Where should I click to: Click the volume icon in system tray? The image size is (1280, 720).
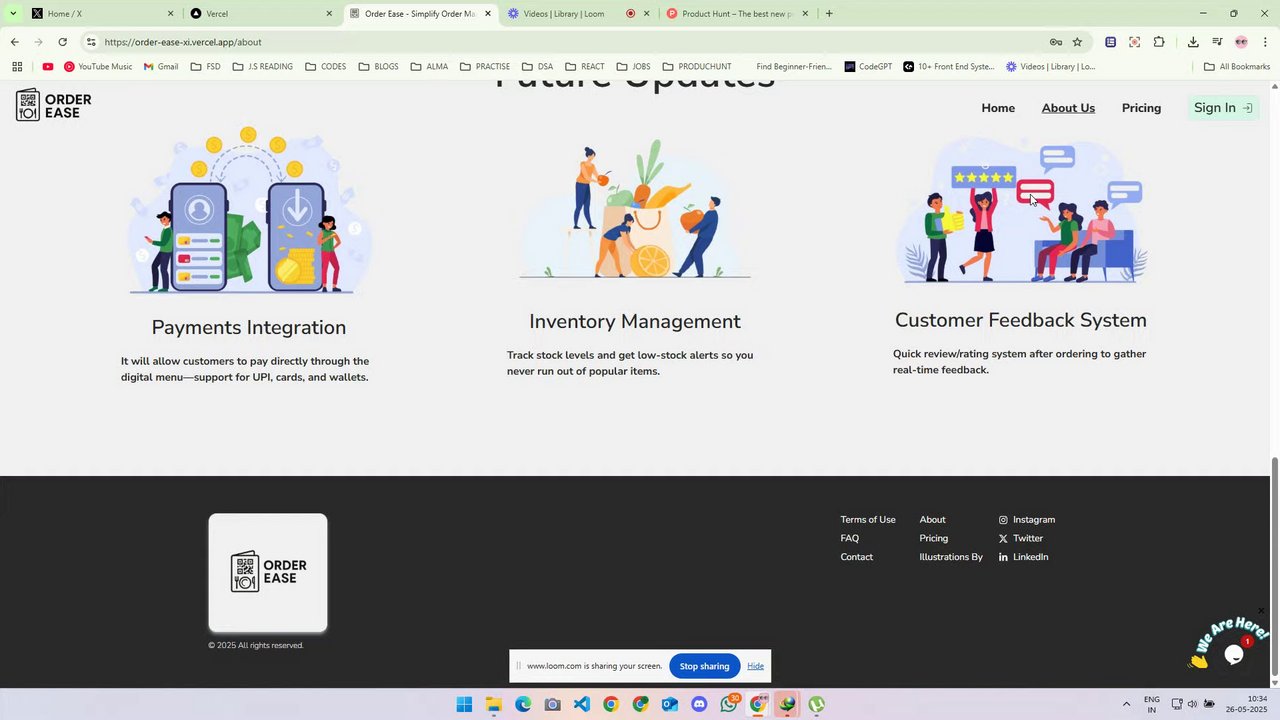point(1192,704)
